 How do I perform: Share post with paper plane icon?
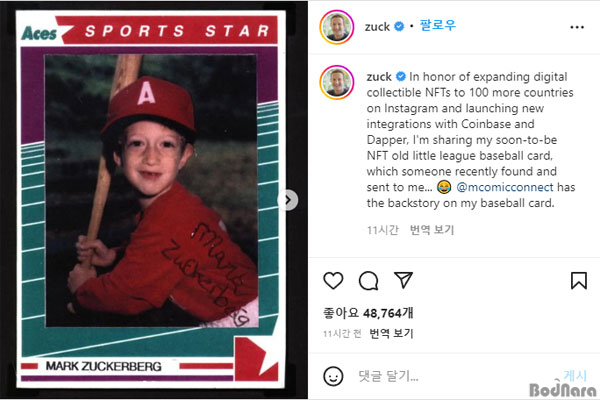tap(403, 280)
